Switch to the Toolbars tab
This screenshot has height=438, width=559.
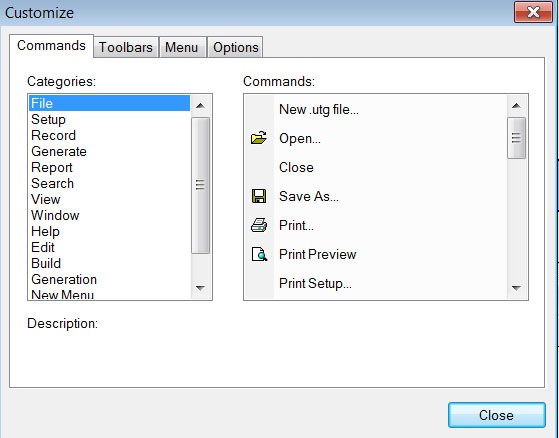pyautogui.click(x=126, y=47)
